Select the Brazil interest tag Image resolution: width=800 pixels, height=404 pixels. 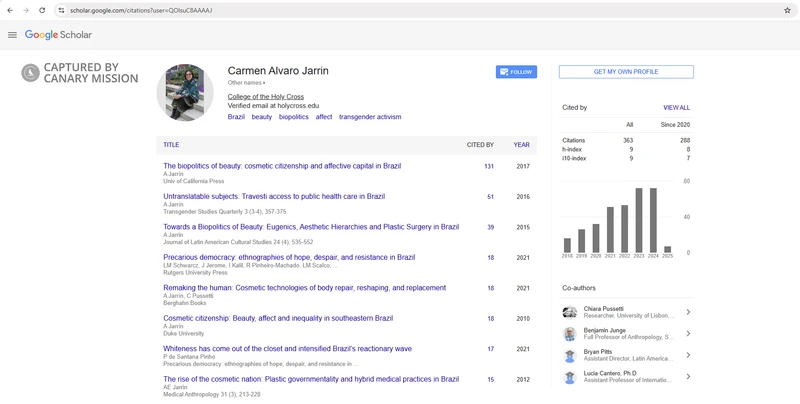236,117
